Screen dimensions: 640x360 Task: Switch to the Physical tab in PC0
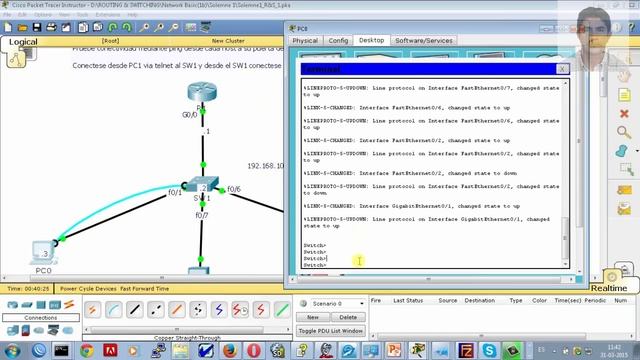(x=305, y=40)
